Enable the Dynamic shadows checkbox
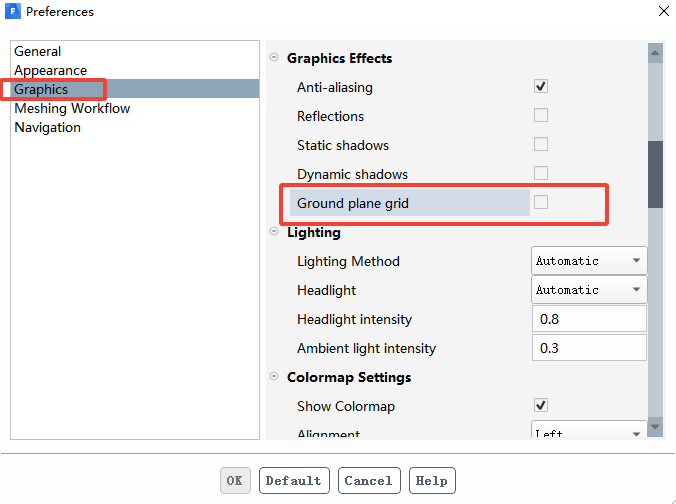 [541, 173]
